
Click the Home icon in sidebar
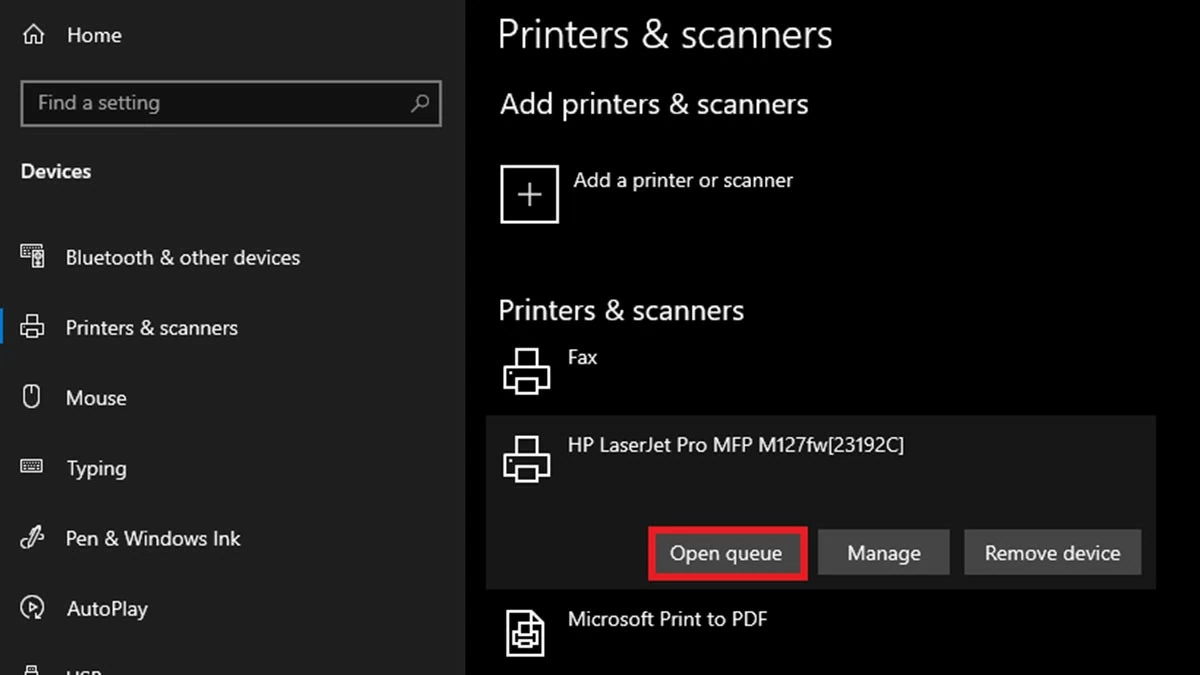point(35,34)
